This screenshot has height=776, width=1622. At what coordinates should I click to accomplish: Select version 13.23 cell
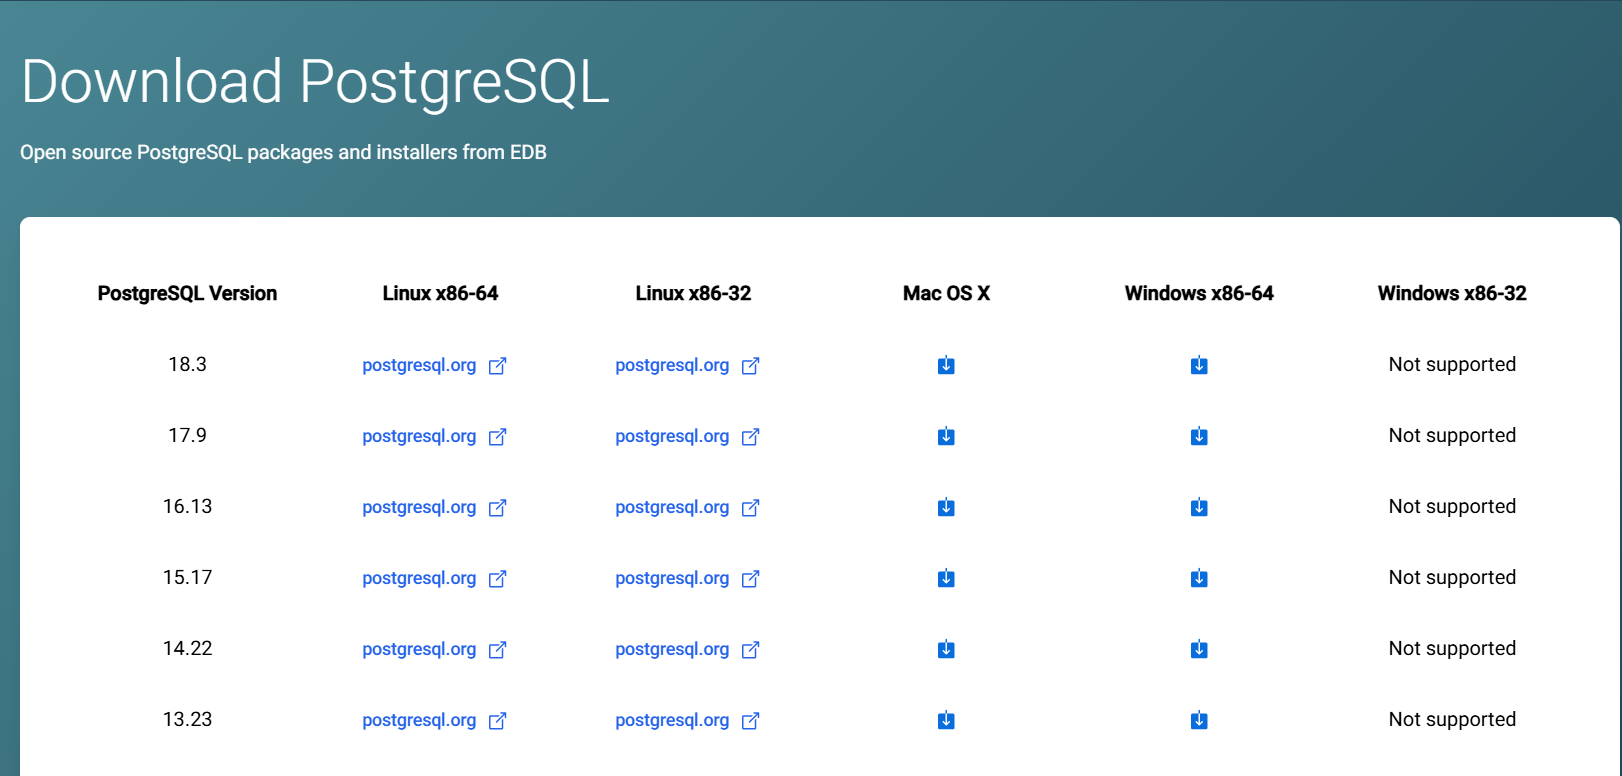[187, 719]
